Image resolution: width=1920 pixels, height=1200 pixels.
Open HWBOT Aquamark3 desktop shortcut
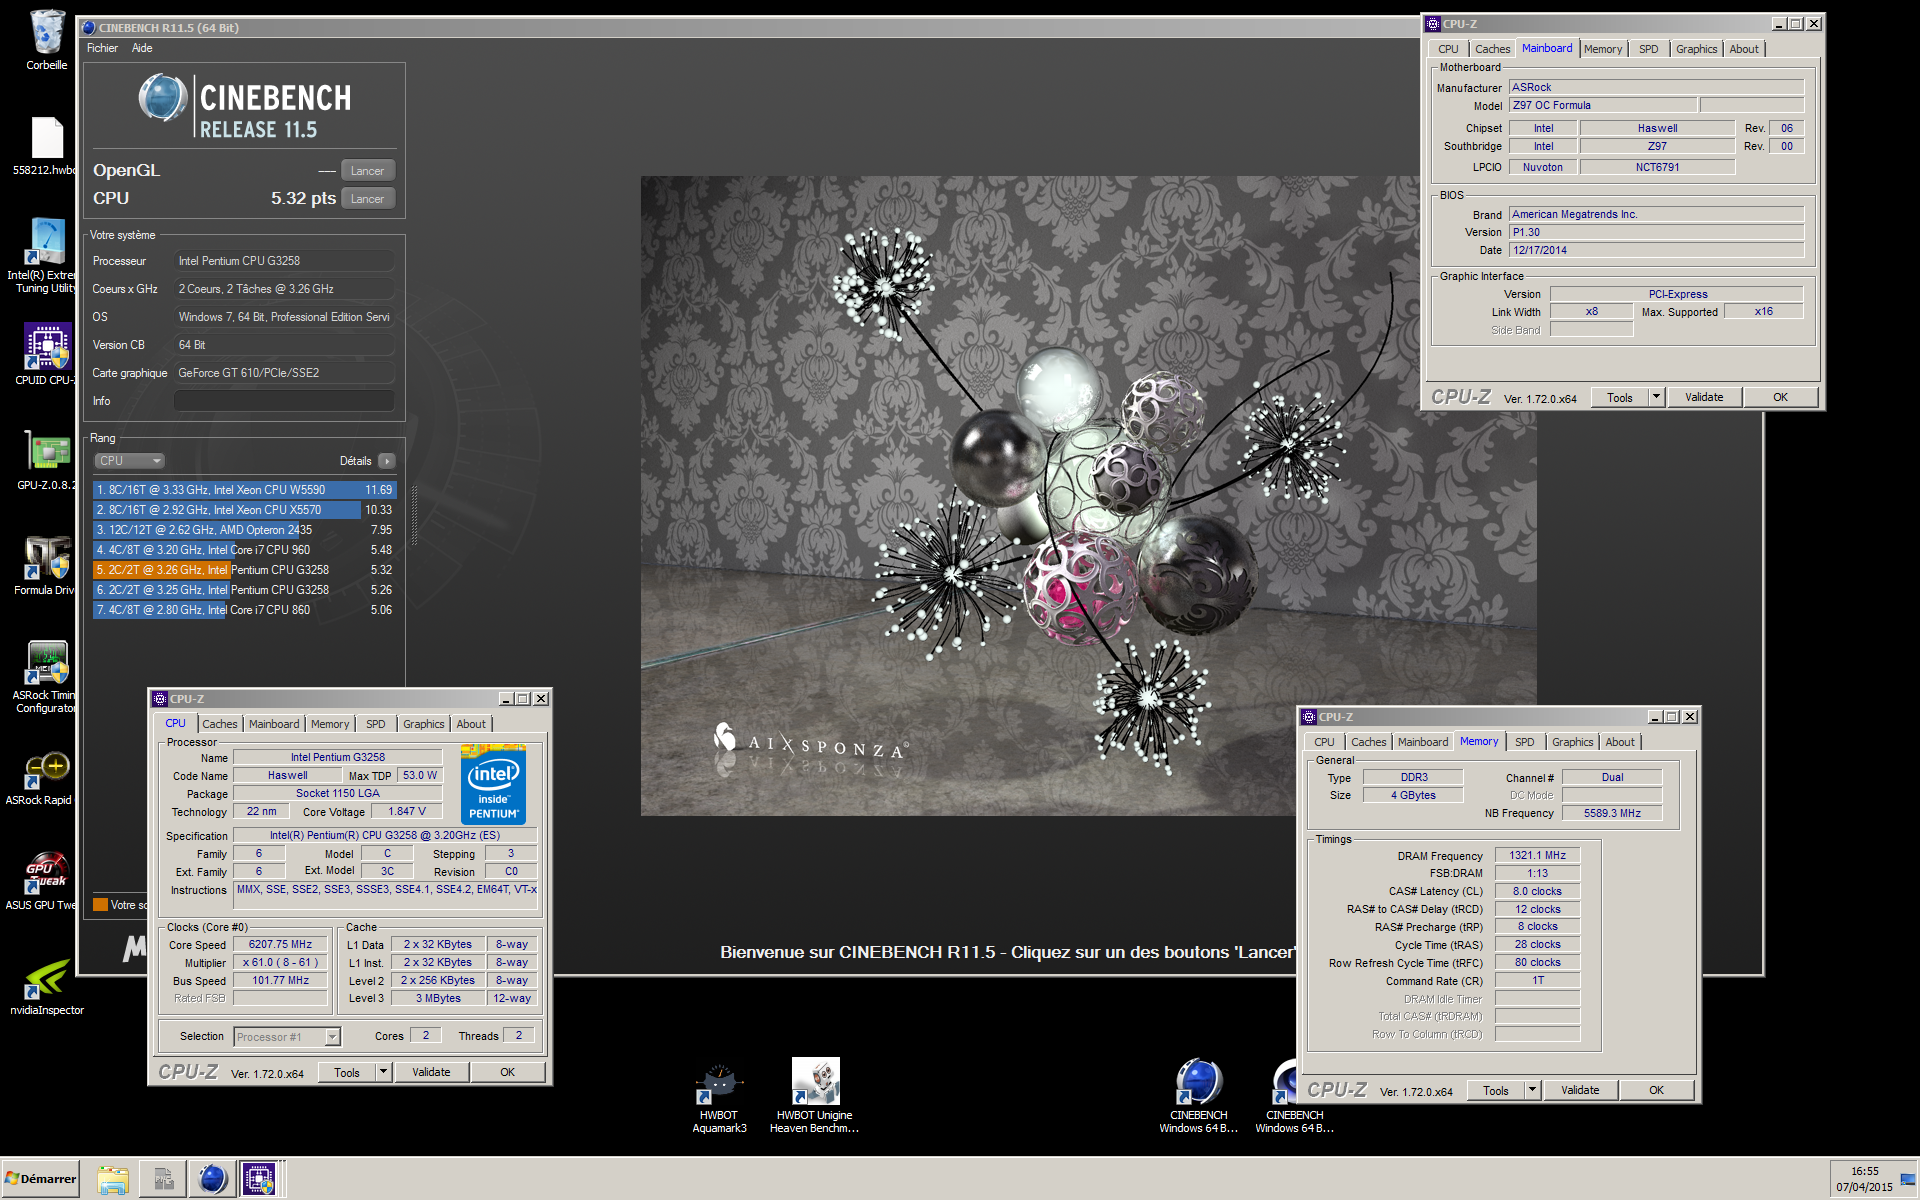719,1096
